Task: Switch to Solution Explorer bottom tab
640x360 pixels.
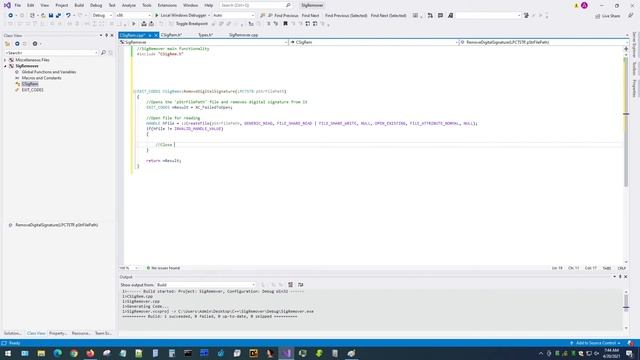Action: click(12, 333)
